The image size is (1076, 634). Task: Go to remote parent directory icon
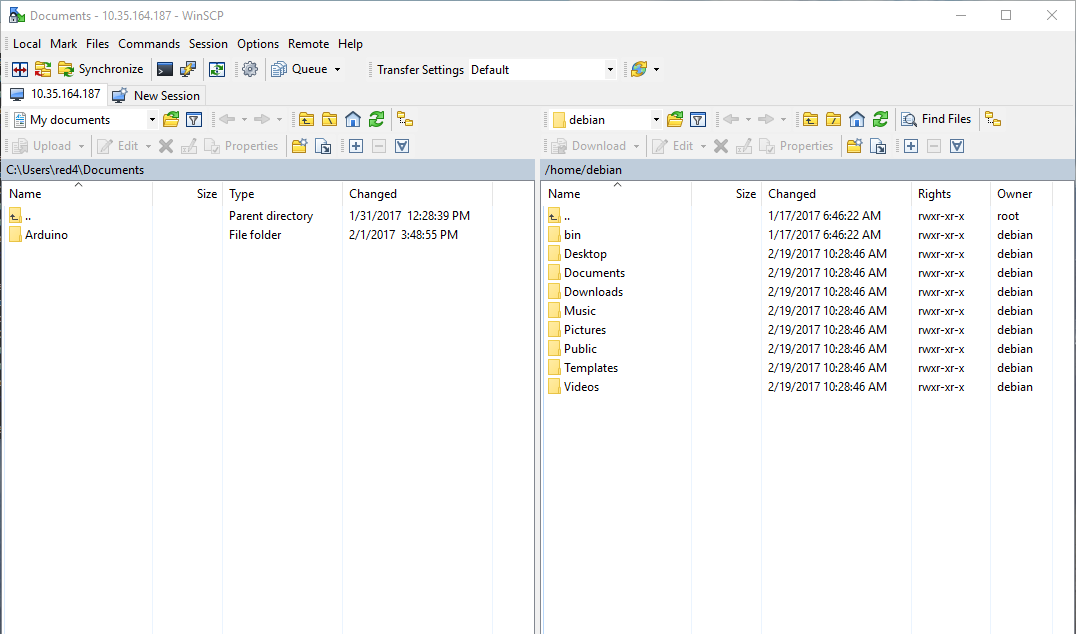[810, 120]
